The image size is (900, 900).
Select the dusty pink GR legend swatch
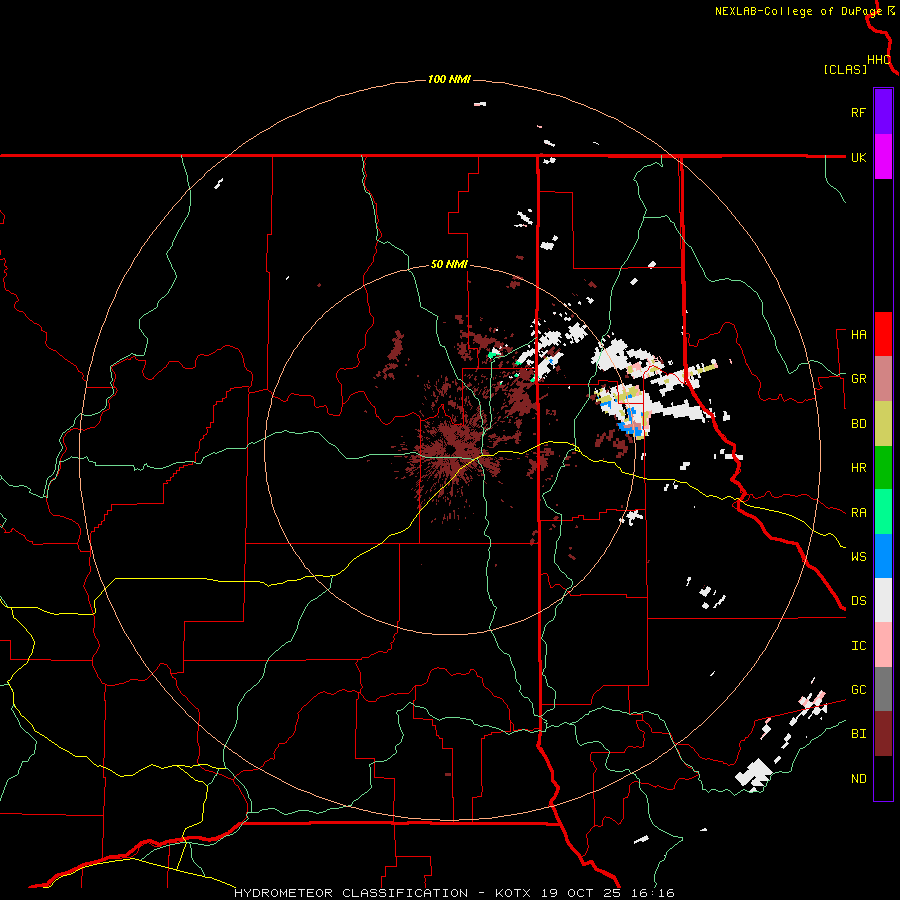pos(883,379)
